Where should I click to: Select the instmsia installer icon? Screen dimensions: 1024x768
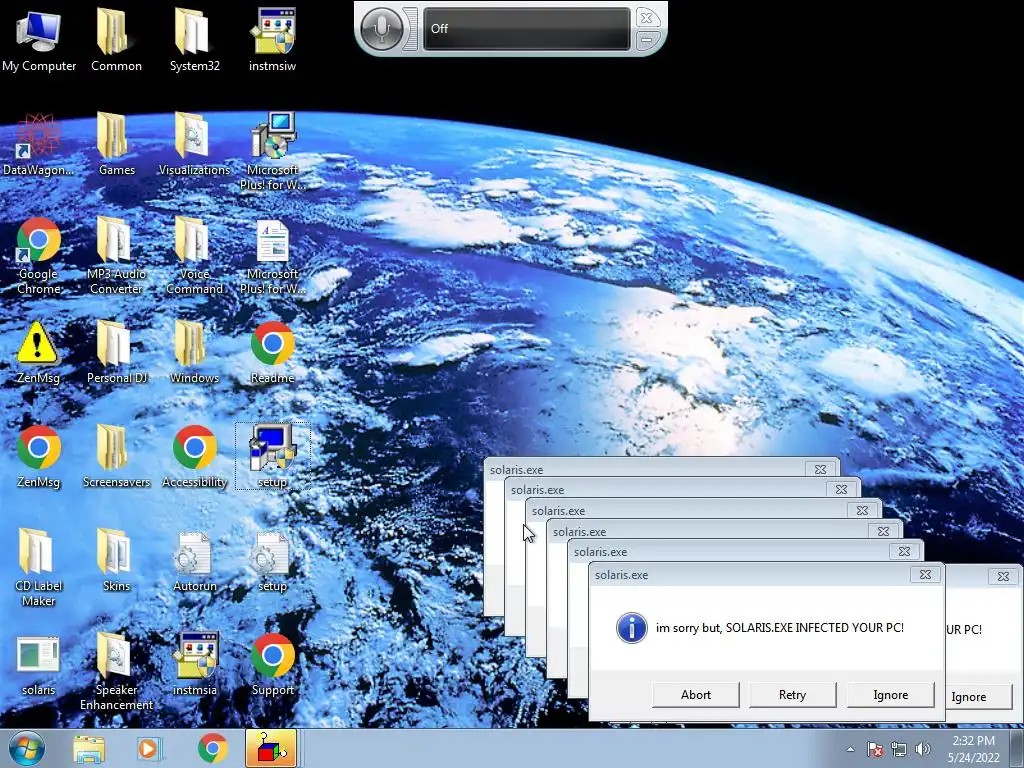194,665
